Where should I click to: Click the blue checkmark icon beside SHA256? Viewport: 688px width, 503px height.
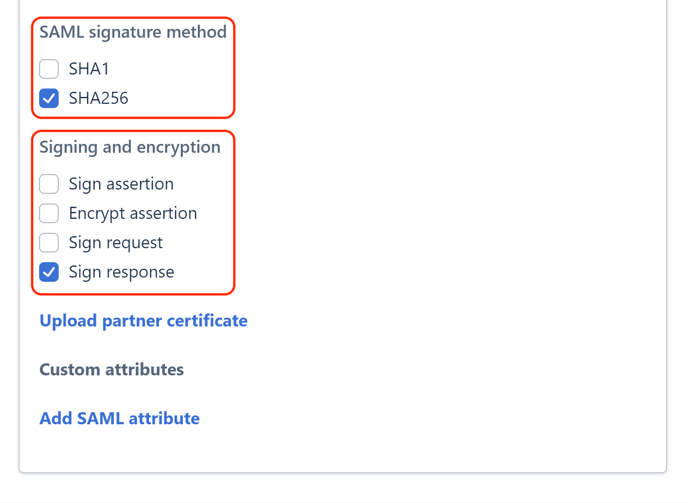point(49,98)
